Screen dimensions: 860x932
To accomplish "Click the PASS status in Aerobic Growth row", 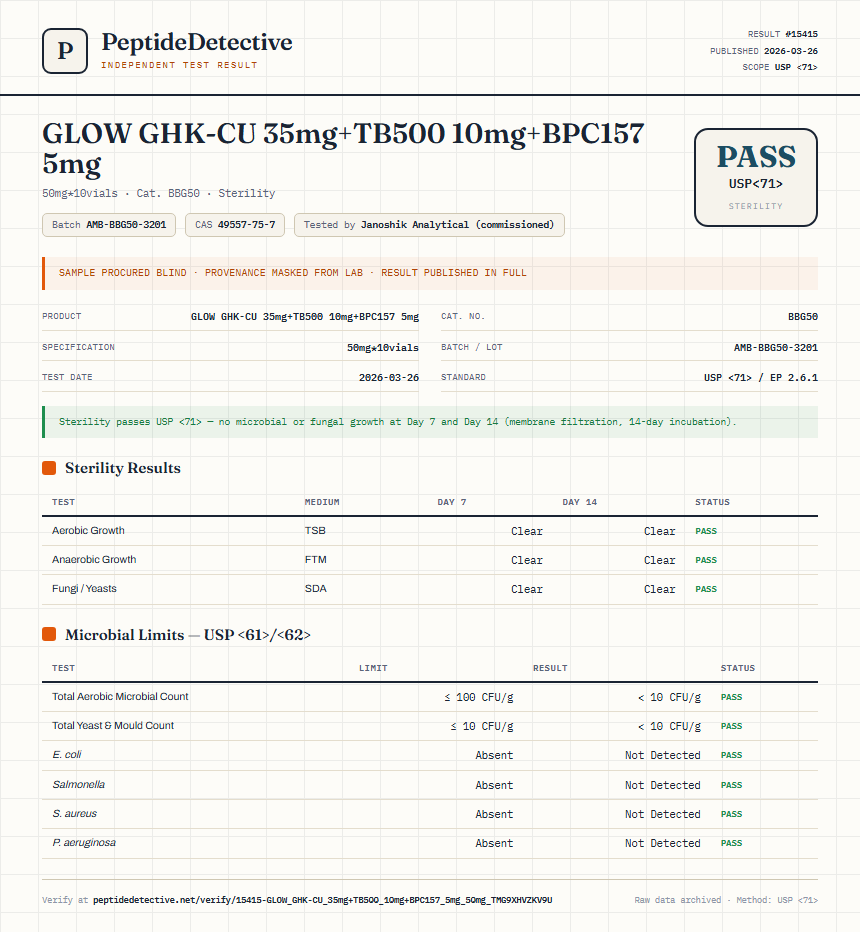I will (x=706, y=531).
